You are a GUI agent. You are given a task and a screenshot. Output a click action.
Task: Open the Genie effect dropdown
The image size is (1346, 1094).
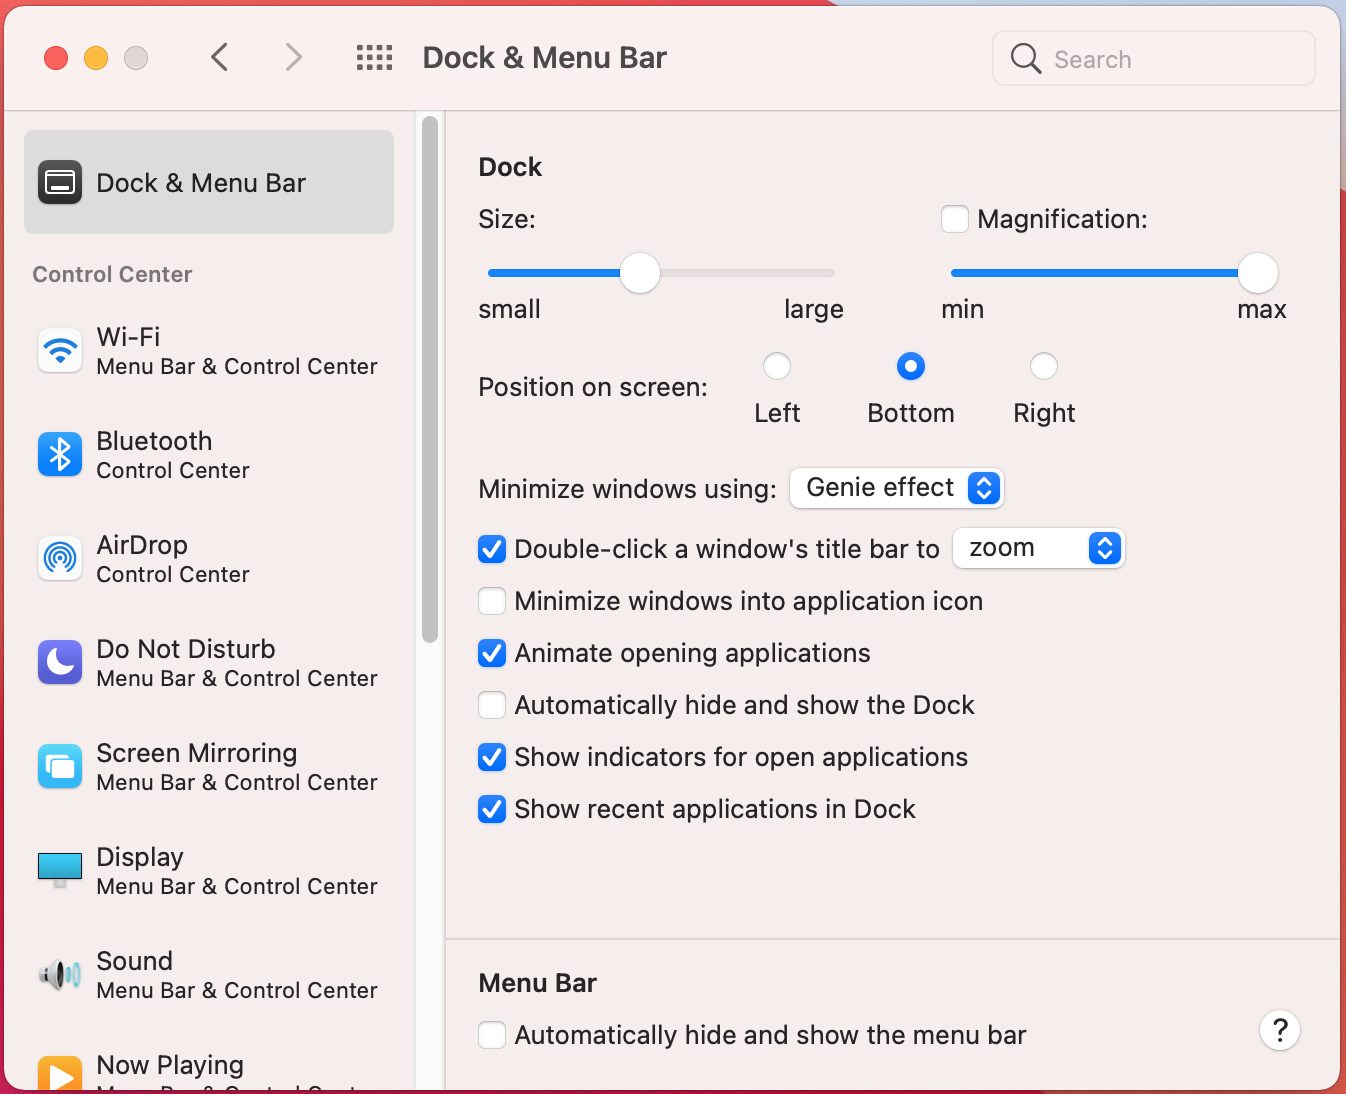896,488
